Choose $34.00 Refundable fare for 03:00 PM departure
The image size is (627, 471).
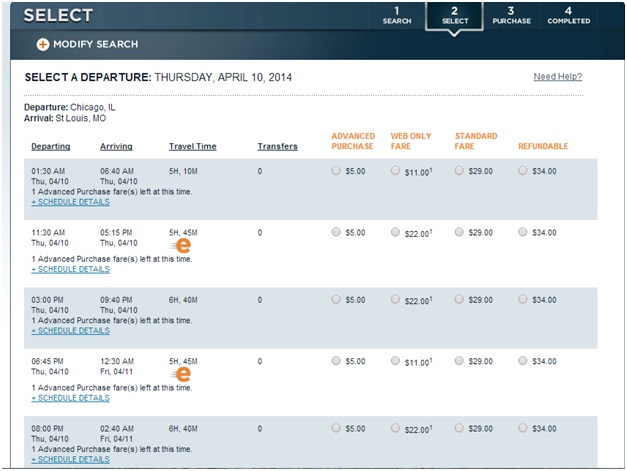tap(523, 299)
